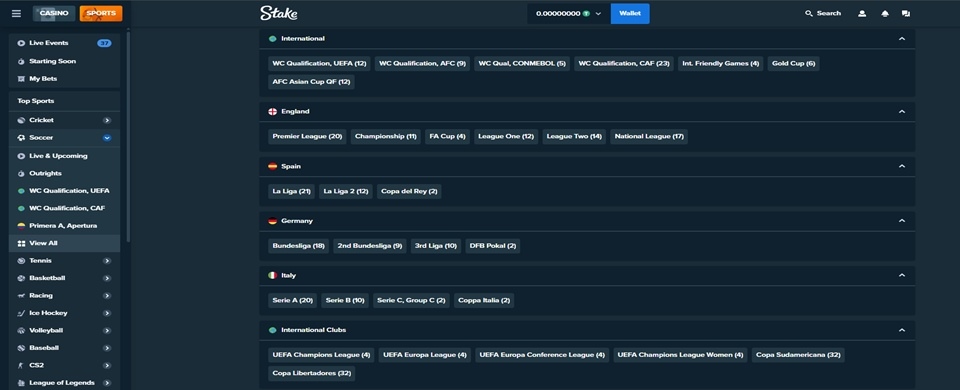
Task: Click the CS2 game icon
Action: coord(21,366)
